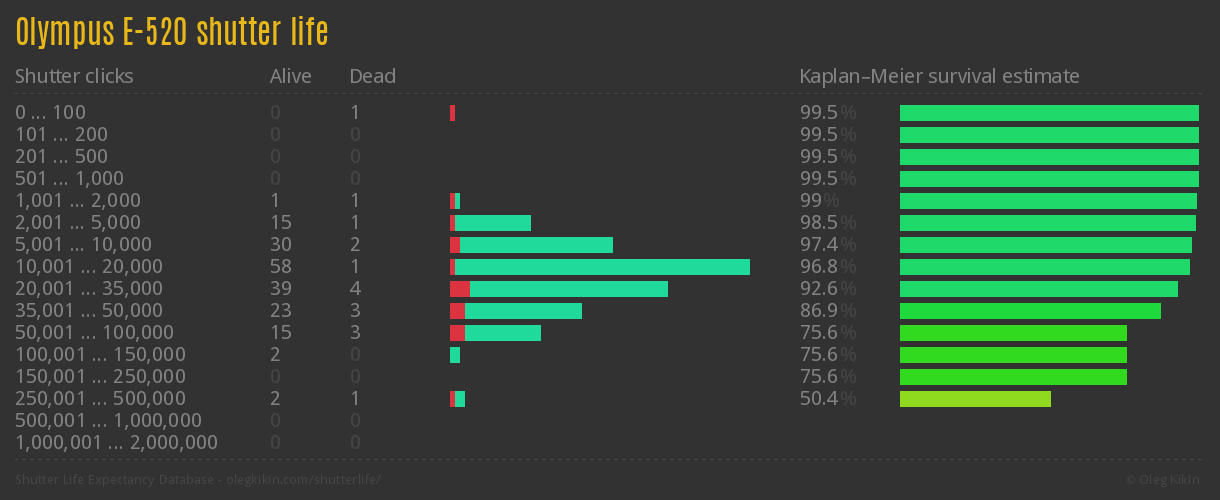Viewport: 1220px width, 500px height.
Task: Click the 20,001 … 35,000 row label
Action: click(x=89, y=289)
